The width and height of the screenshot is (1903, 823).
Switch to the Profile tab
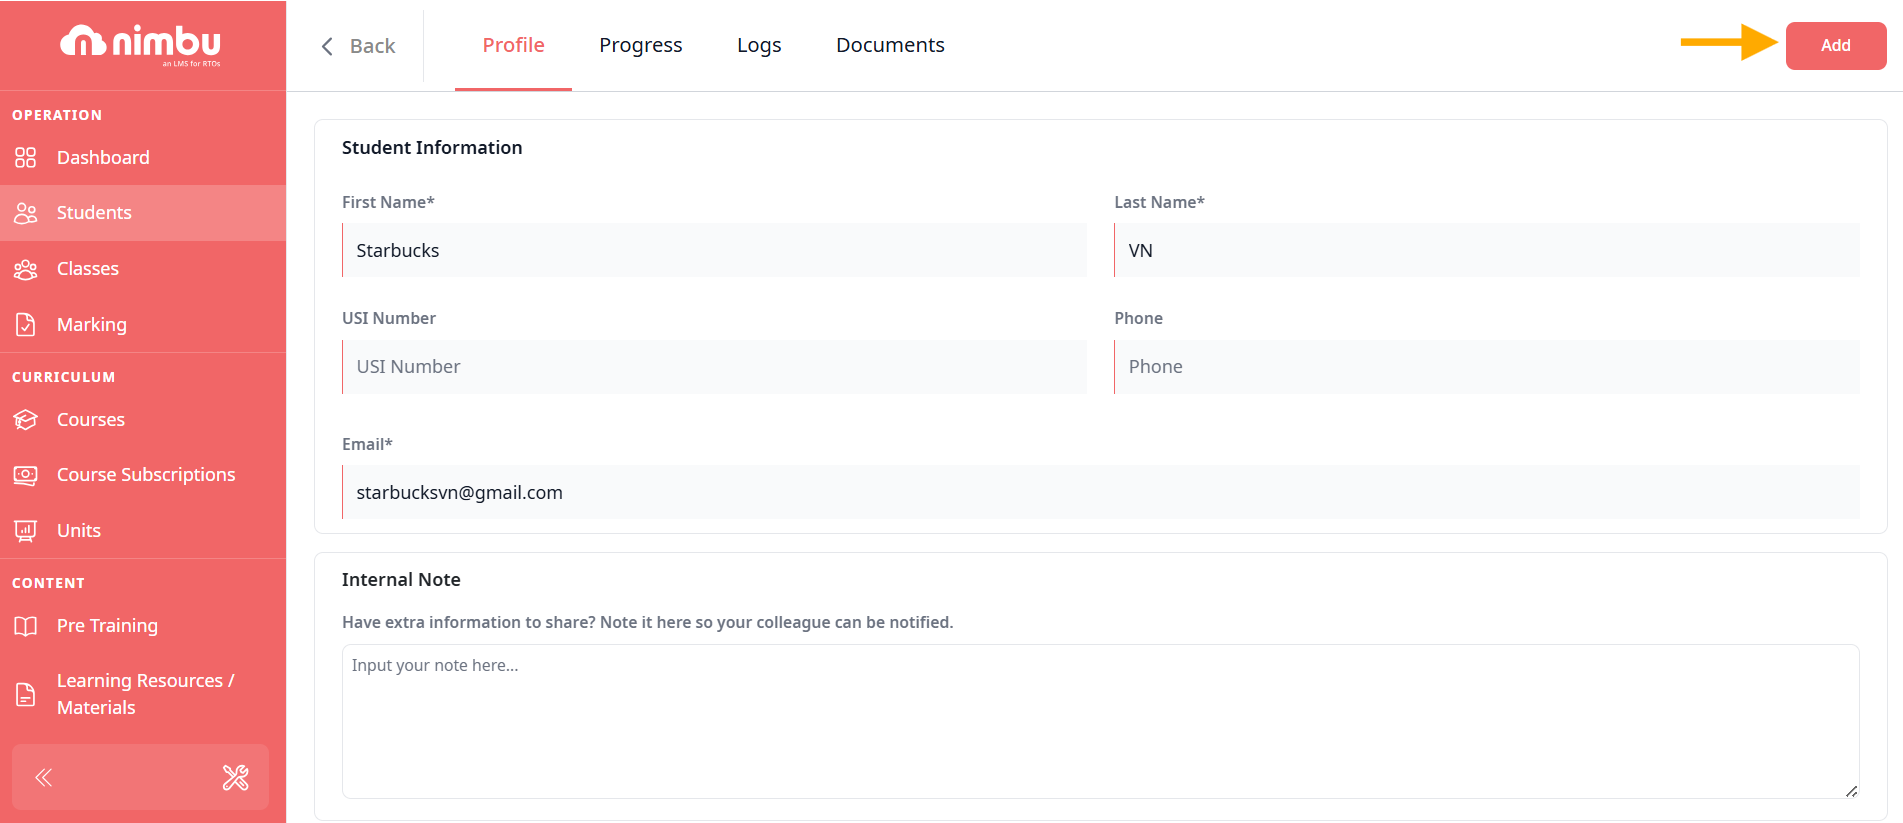click(x=513, y=45)
